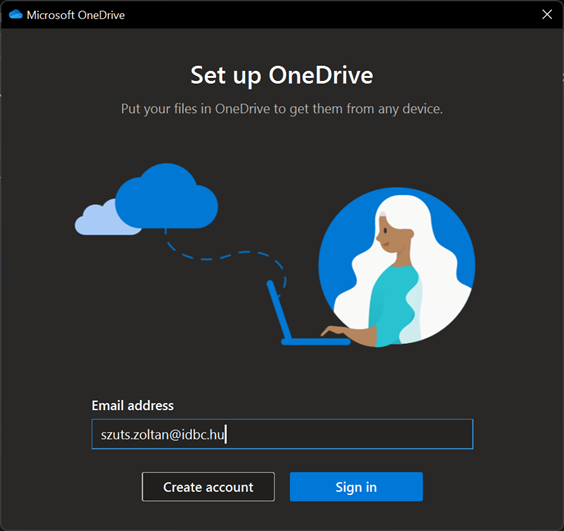This screenshot has width=564, height=531.
Task: Click Create account button
Action: [x=208, y=487]
